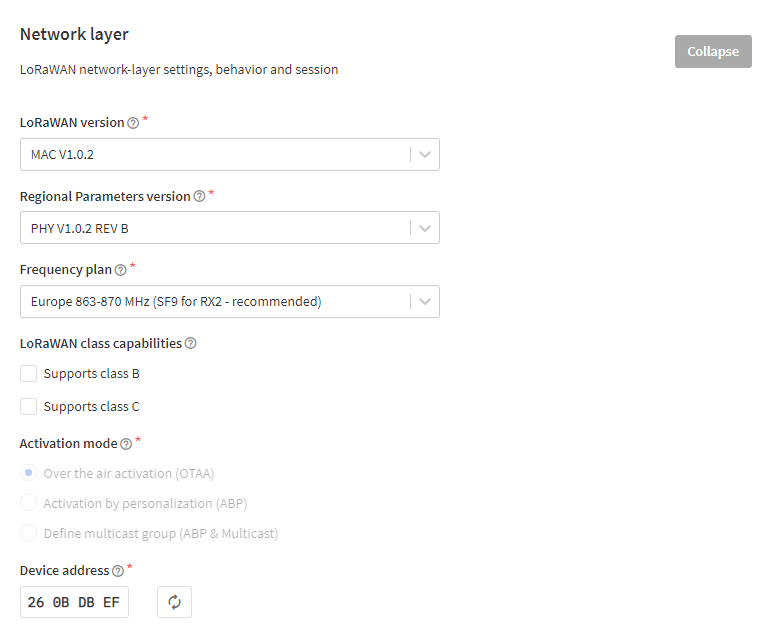Click the Device address input field
This screenshot has width=762, height=625.
pyautogui.click(x=74, y=602)
